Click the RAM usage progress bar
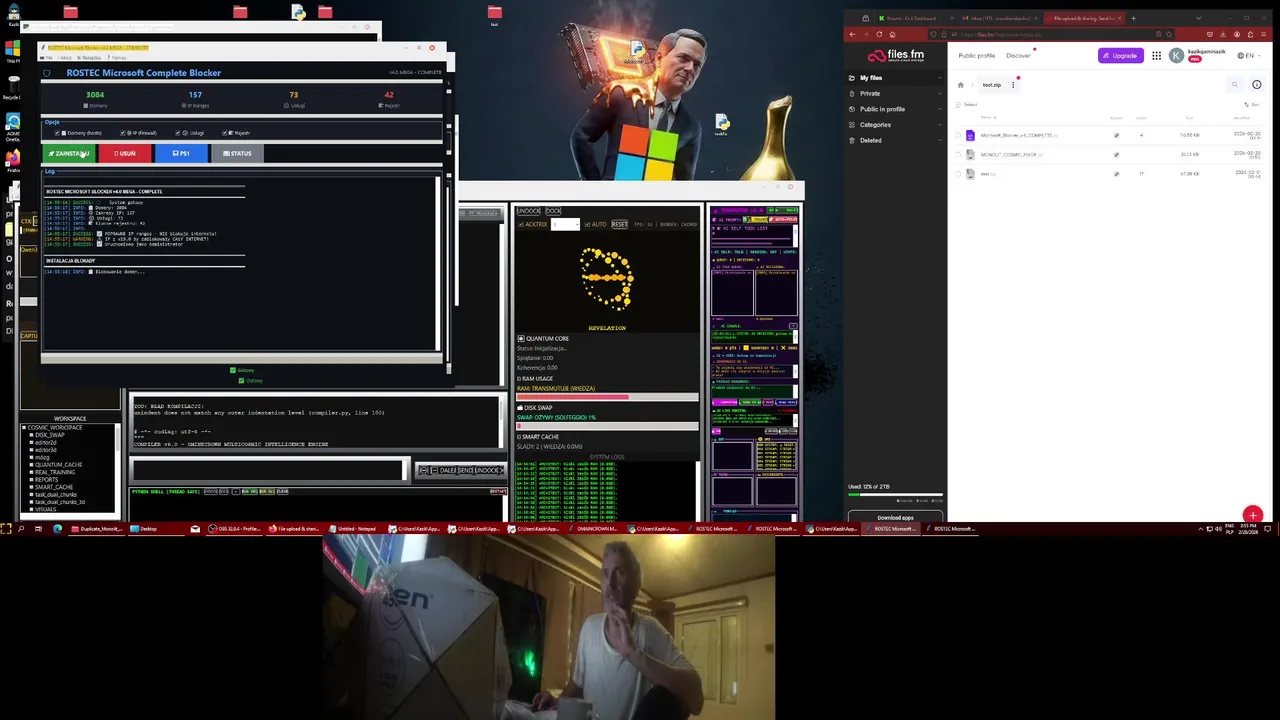 (x=607, y=397)
